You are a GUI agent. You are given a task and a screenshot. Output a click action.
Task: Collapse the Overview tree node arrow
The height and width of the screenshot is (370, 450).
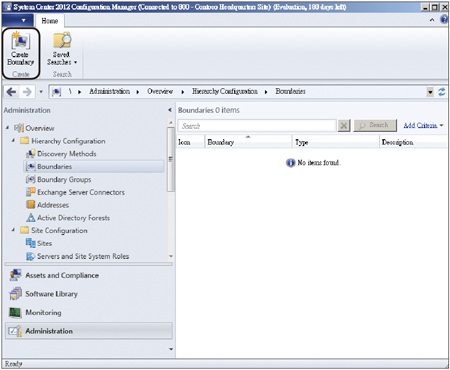point(7,128)
